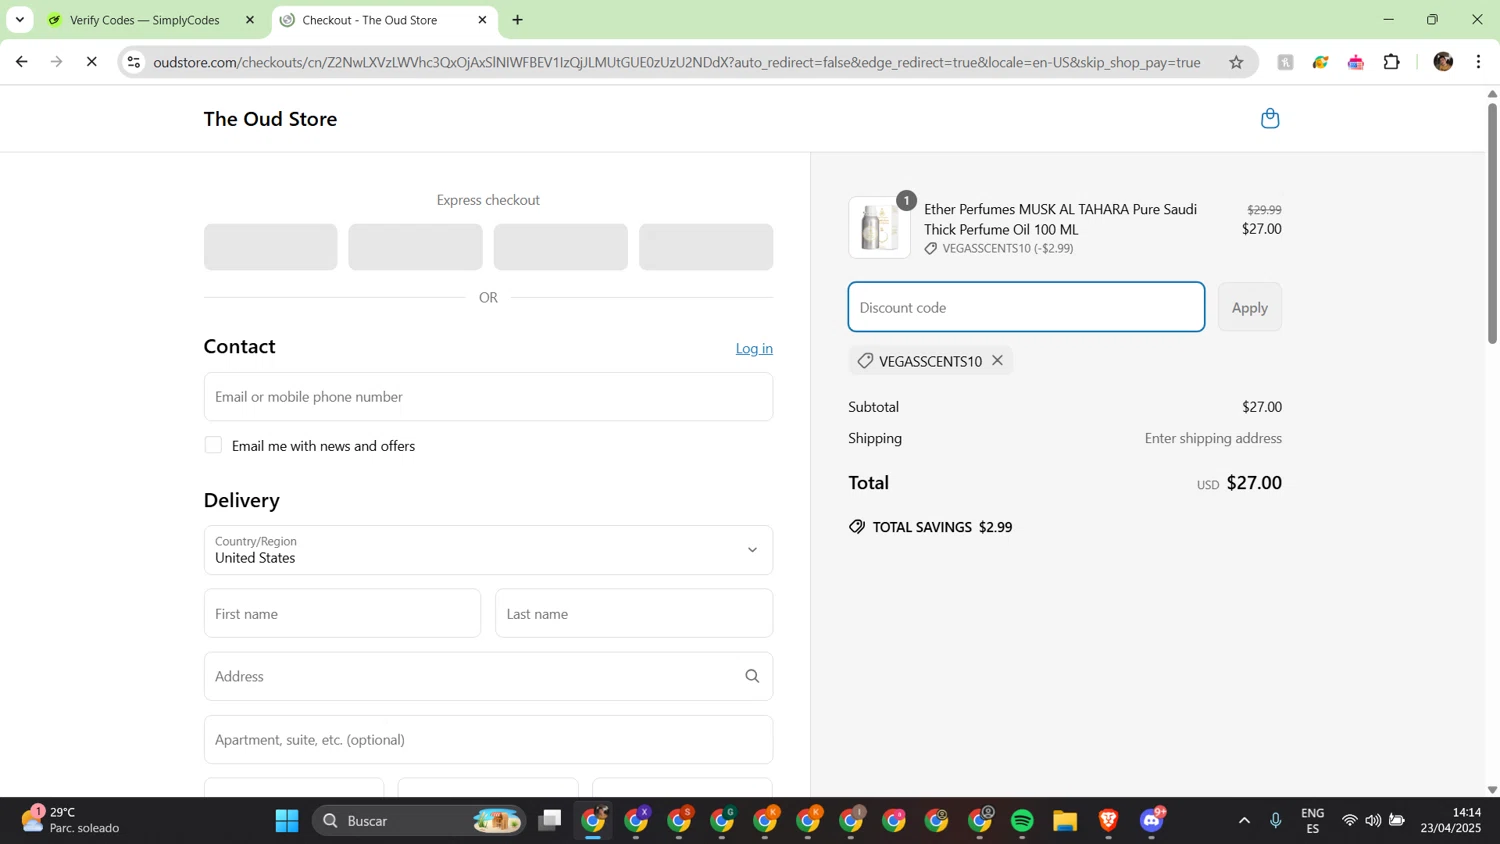This screenshot has height=844, width=1500.
Task: Open the clock showing 14:14
Action: click(1452, 820)
